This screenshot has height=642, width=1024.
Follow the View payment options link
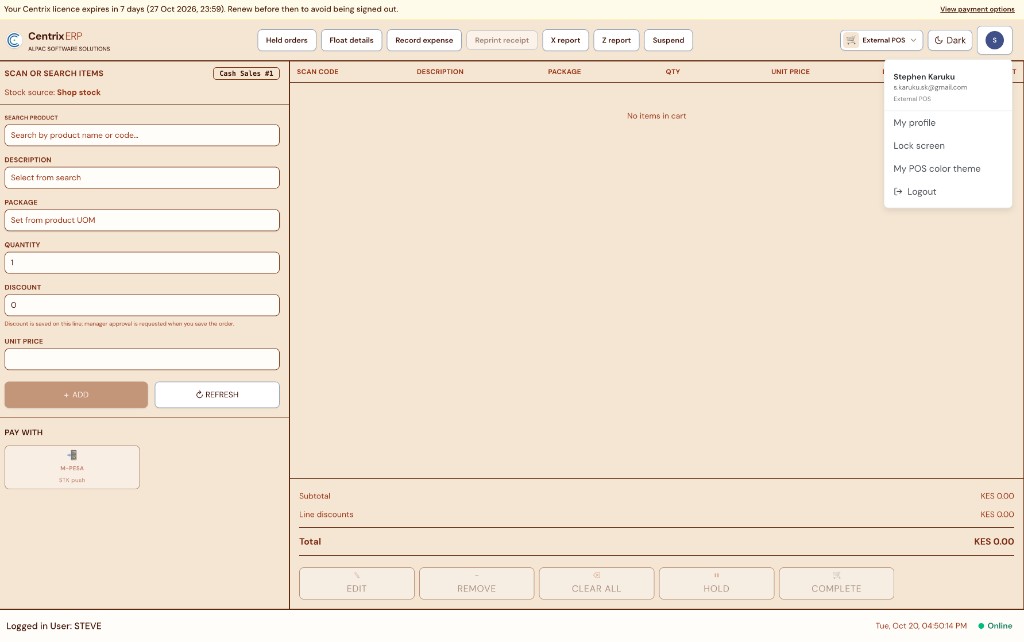coord(977,9)
